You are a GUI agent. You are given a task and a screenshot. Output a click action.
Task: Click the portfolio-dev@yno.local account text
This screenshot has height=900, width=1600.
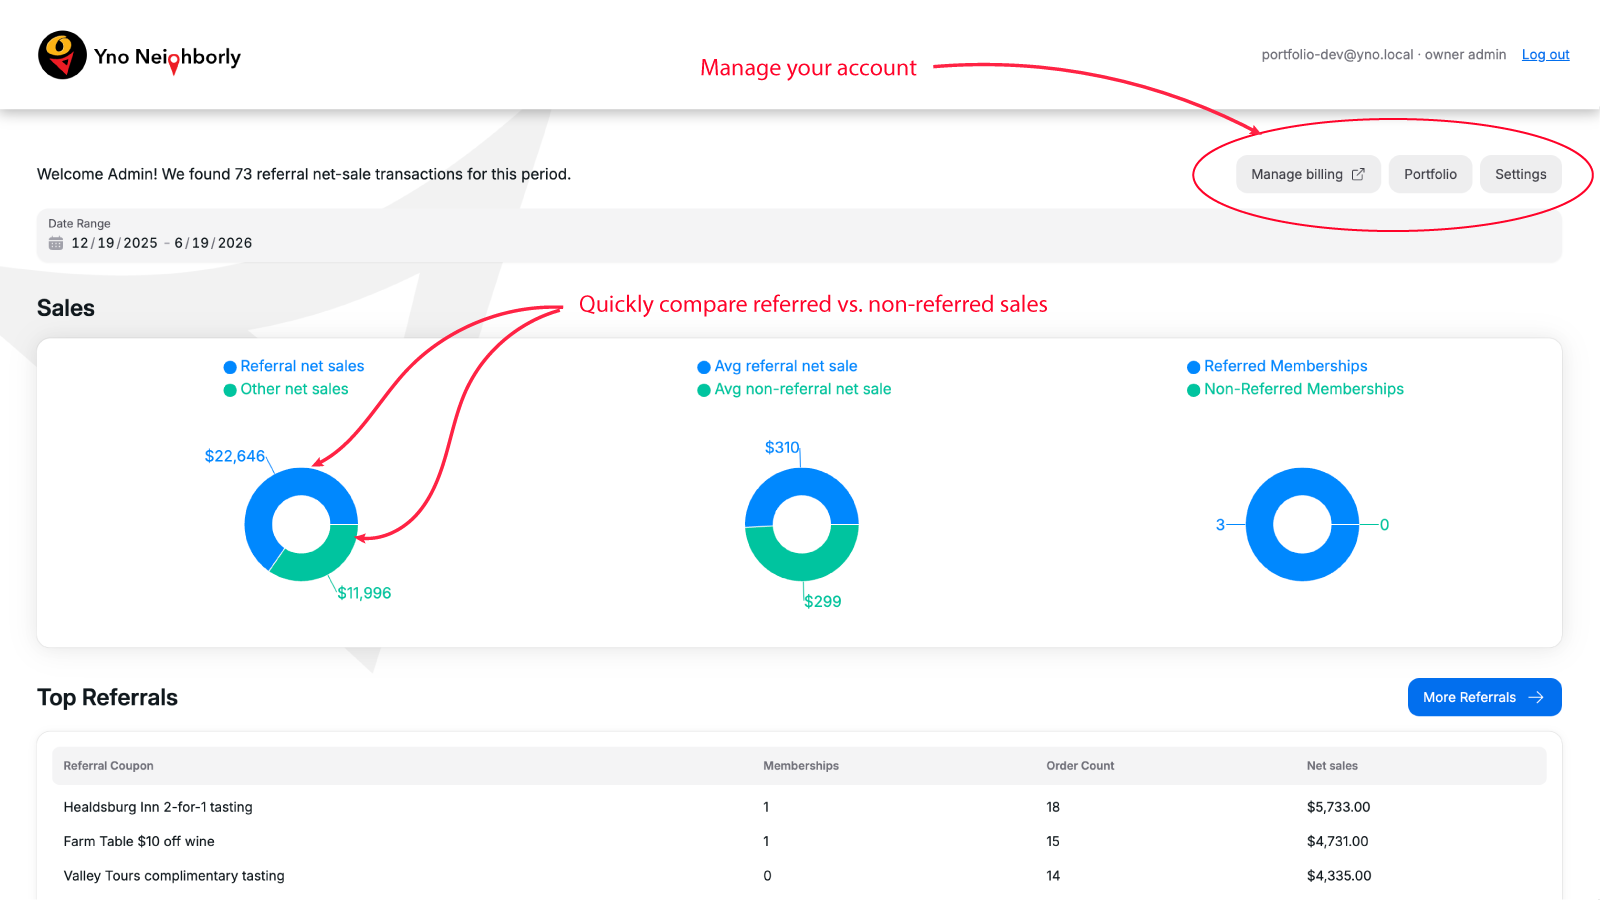click(x=1337, y=55)
